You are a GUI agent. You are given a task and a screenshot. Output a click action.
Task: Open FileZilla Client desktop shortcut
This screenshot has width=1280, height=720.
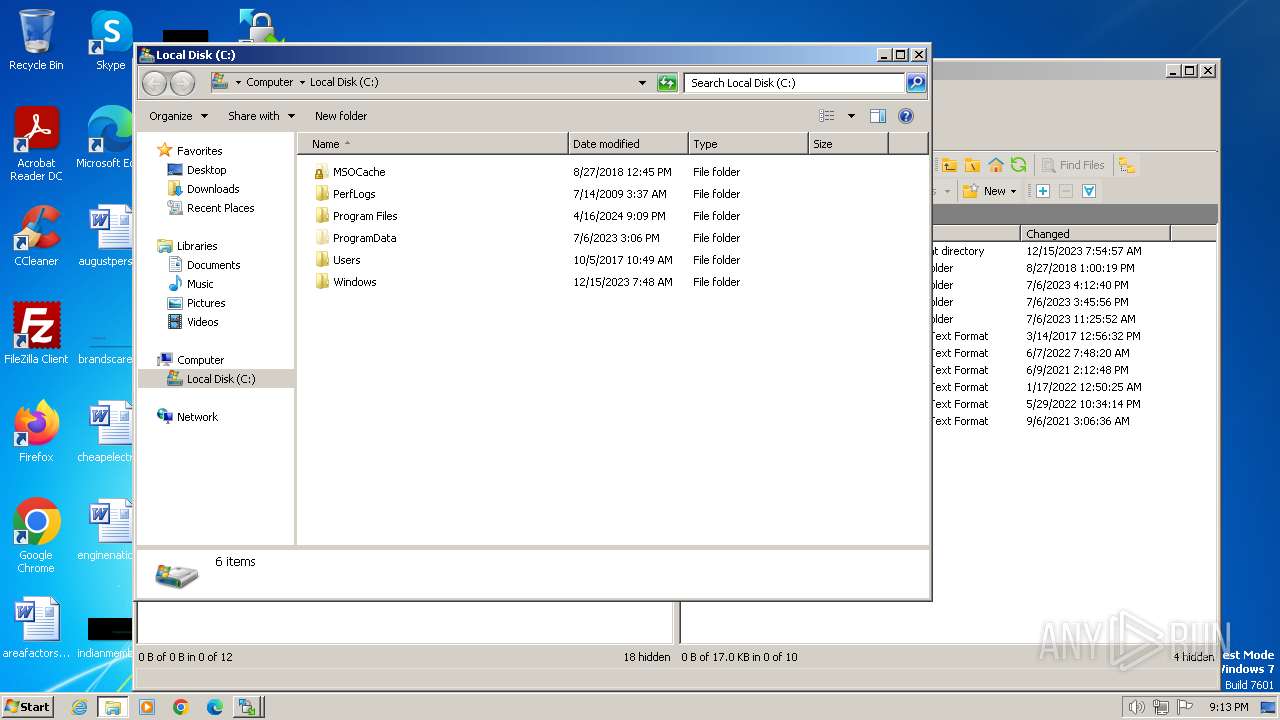(36, 334)
